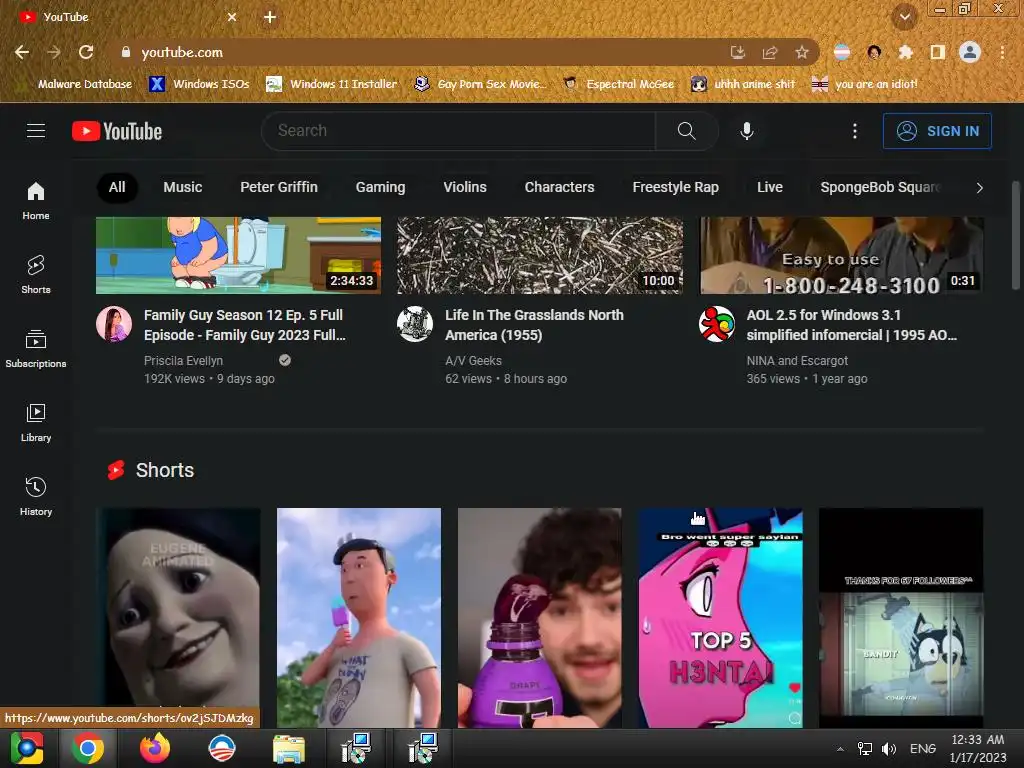This screenshot has width=1024, height=768.
Task: Open Chrome from the taskbar
Action: click(x=88, y=748)
